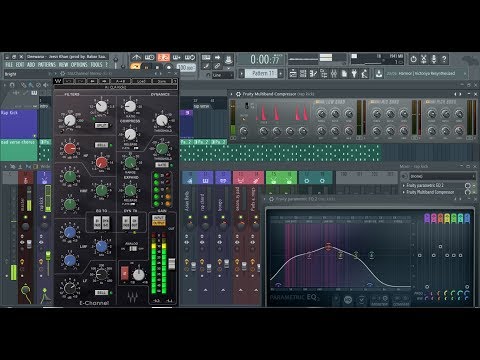Toggle the orange 3.2 countdown icon

[163, 57]
